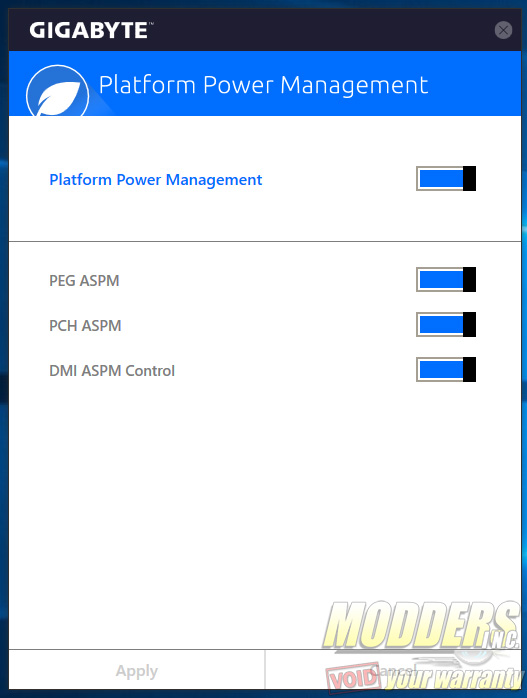
Task: Select the blue Platform Power Management label
Action: (x=155, y=180)
